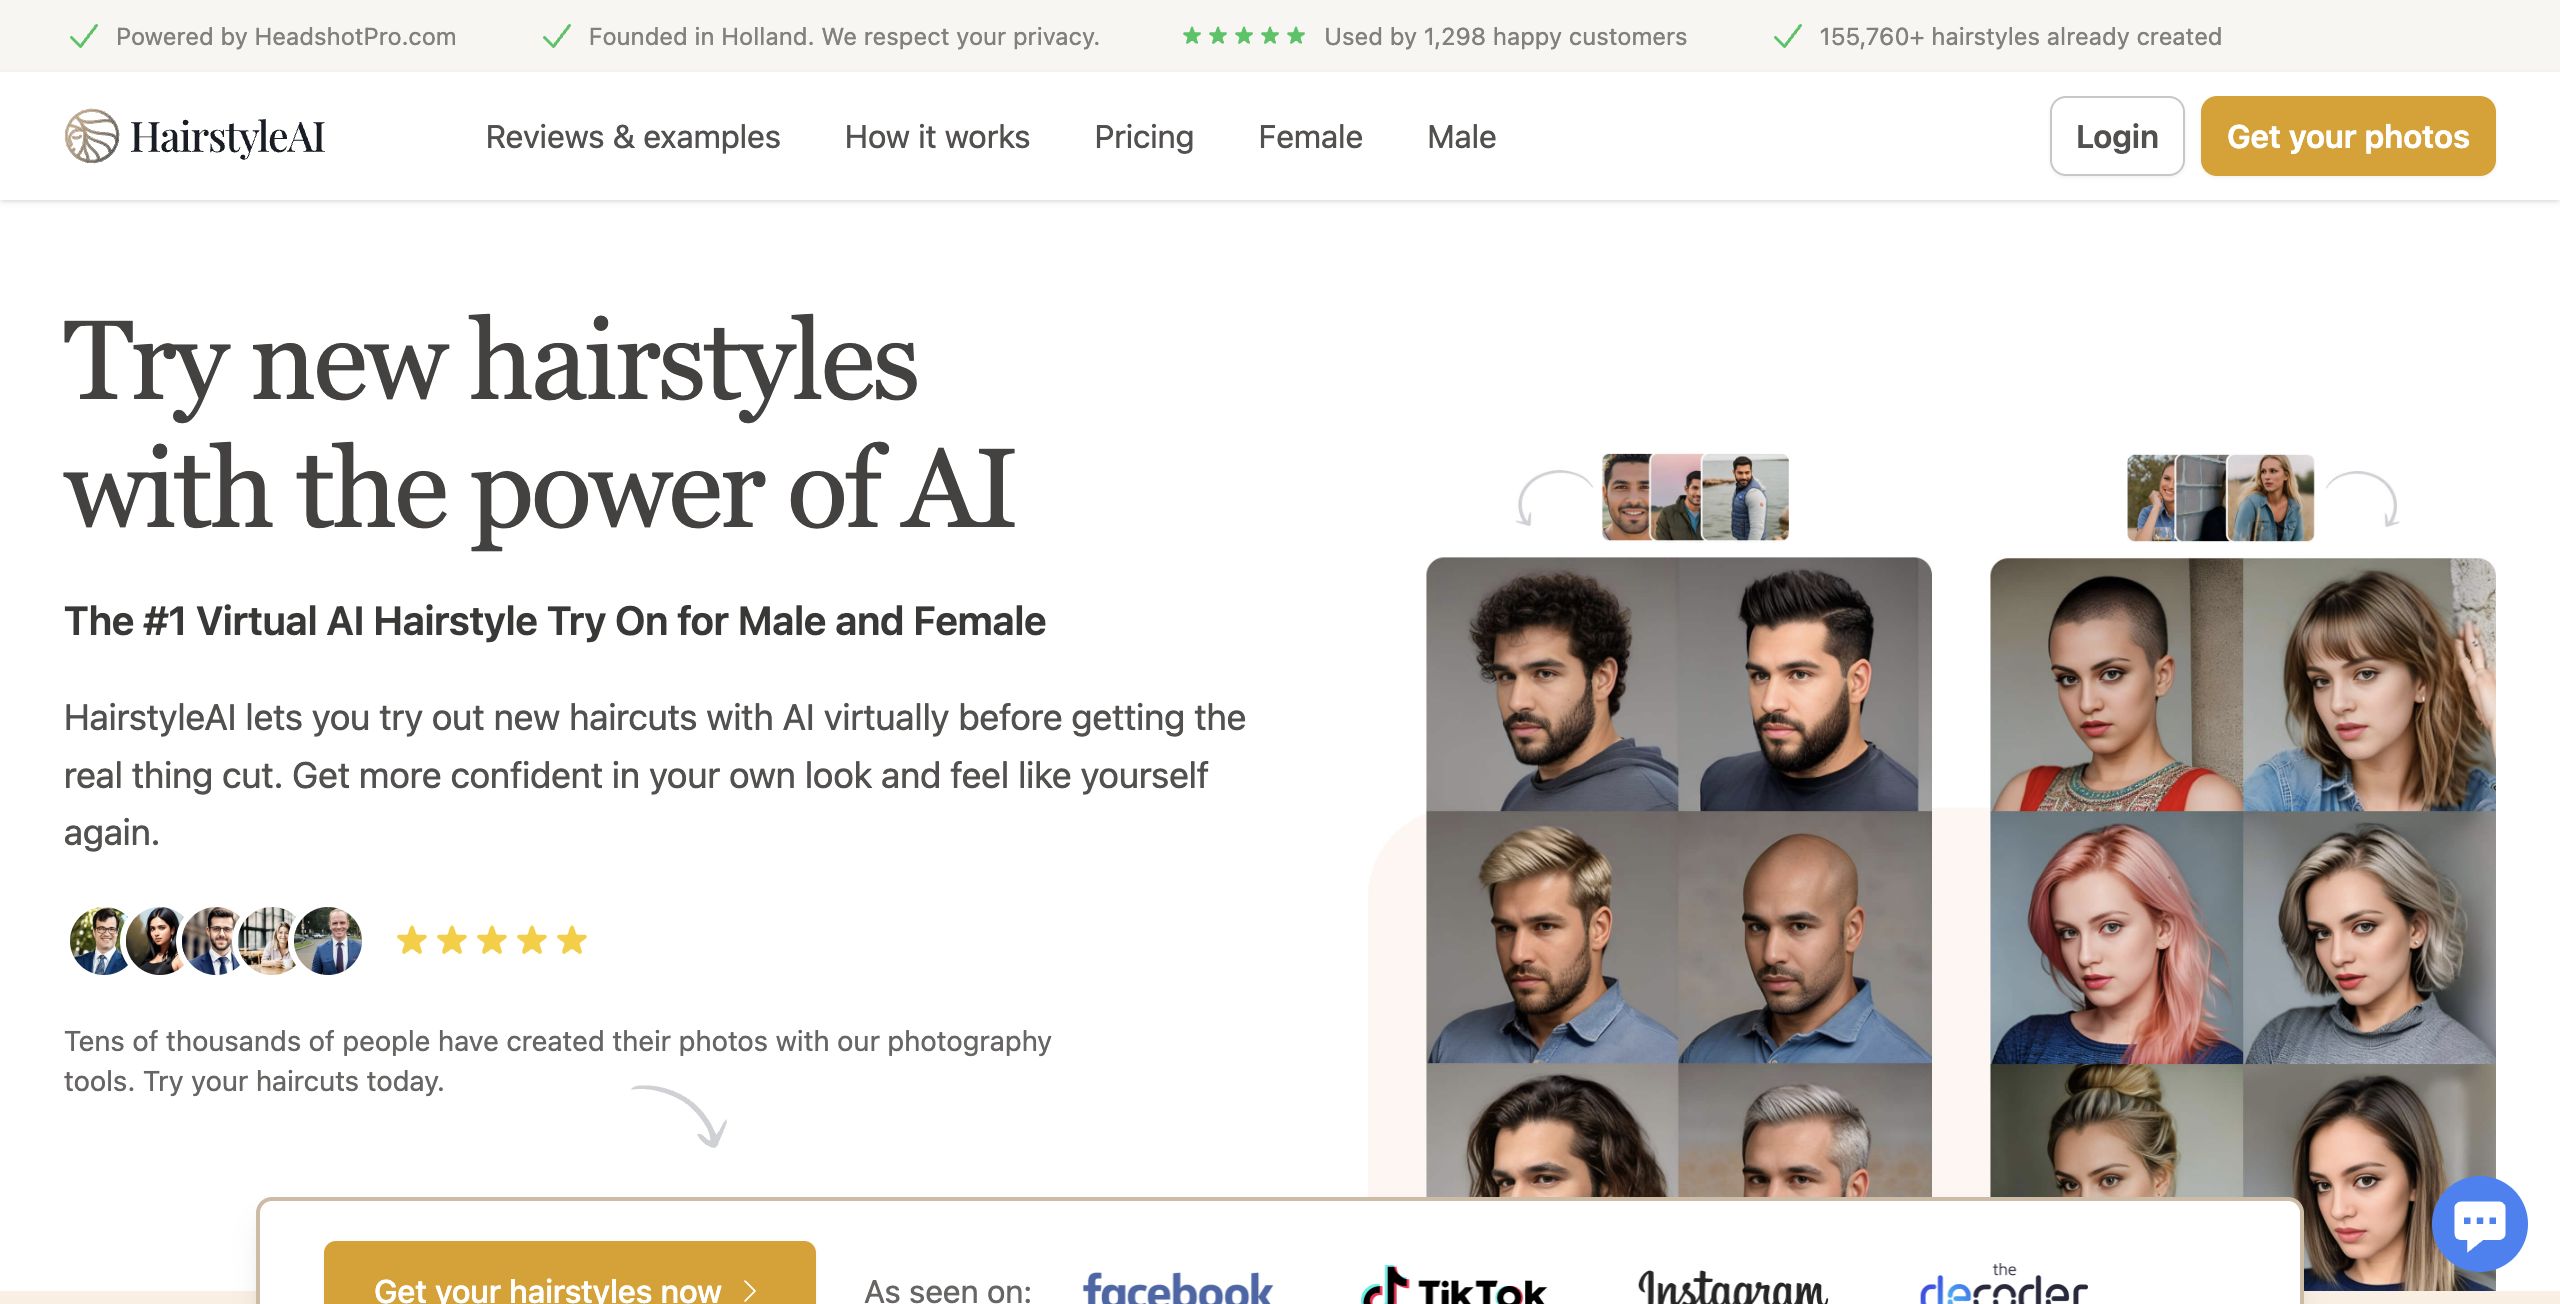Viewport: 2560px width, 1304px height.
Task: Go to How it works section
Action: [937, 137]
